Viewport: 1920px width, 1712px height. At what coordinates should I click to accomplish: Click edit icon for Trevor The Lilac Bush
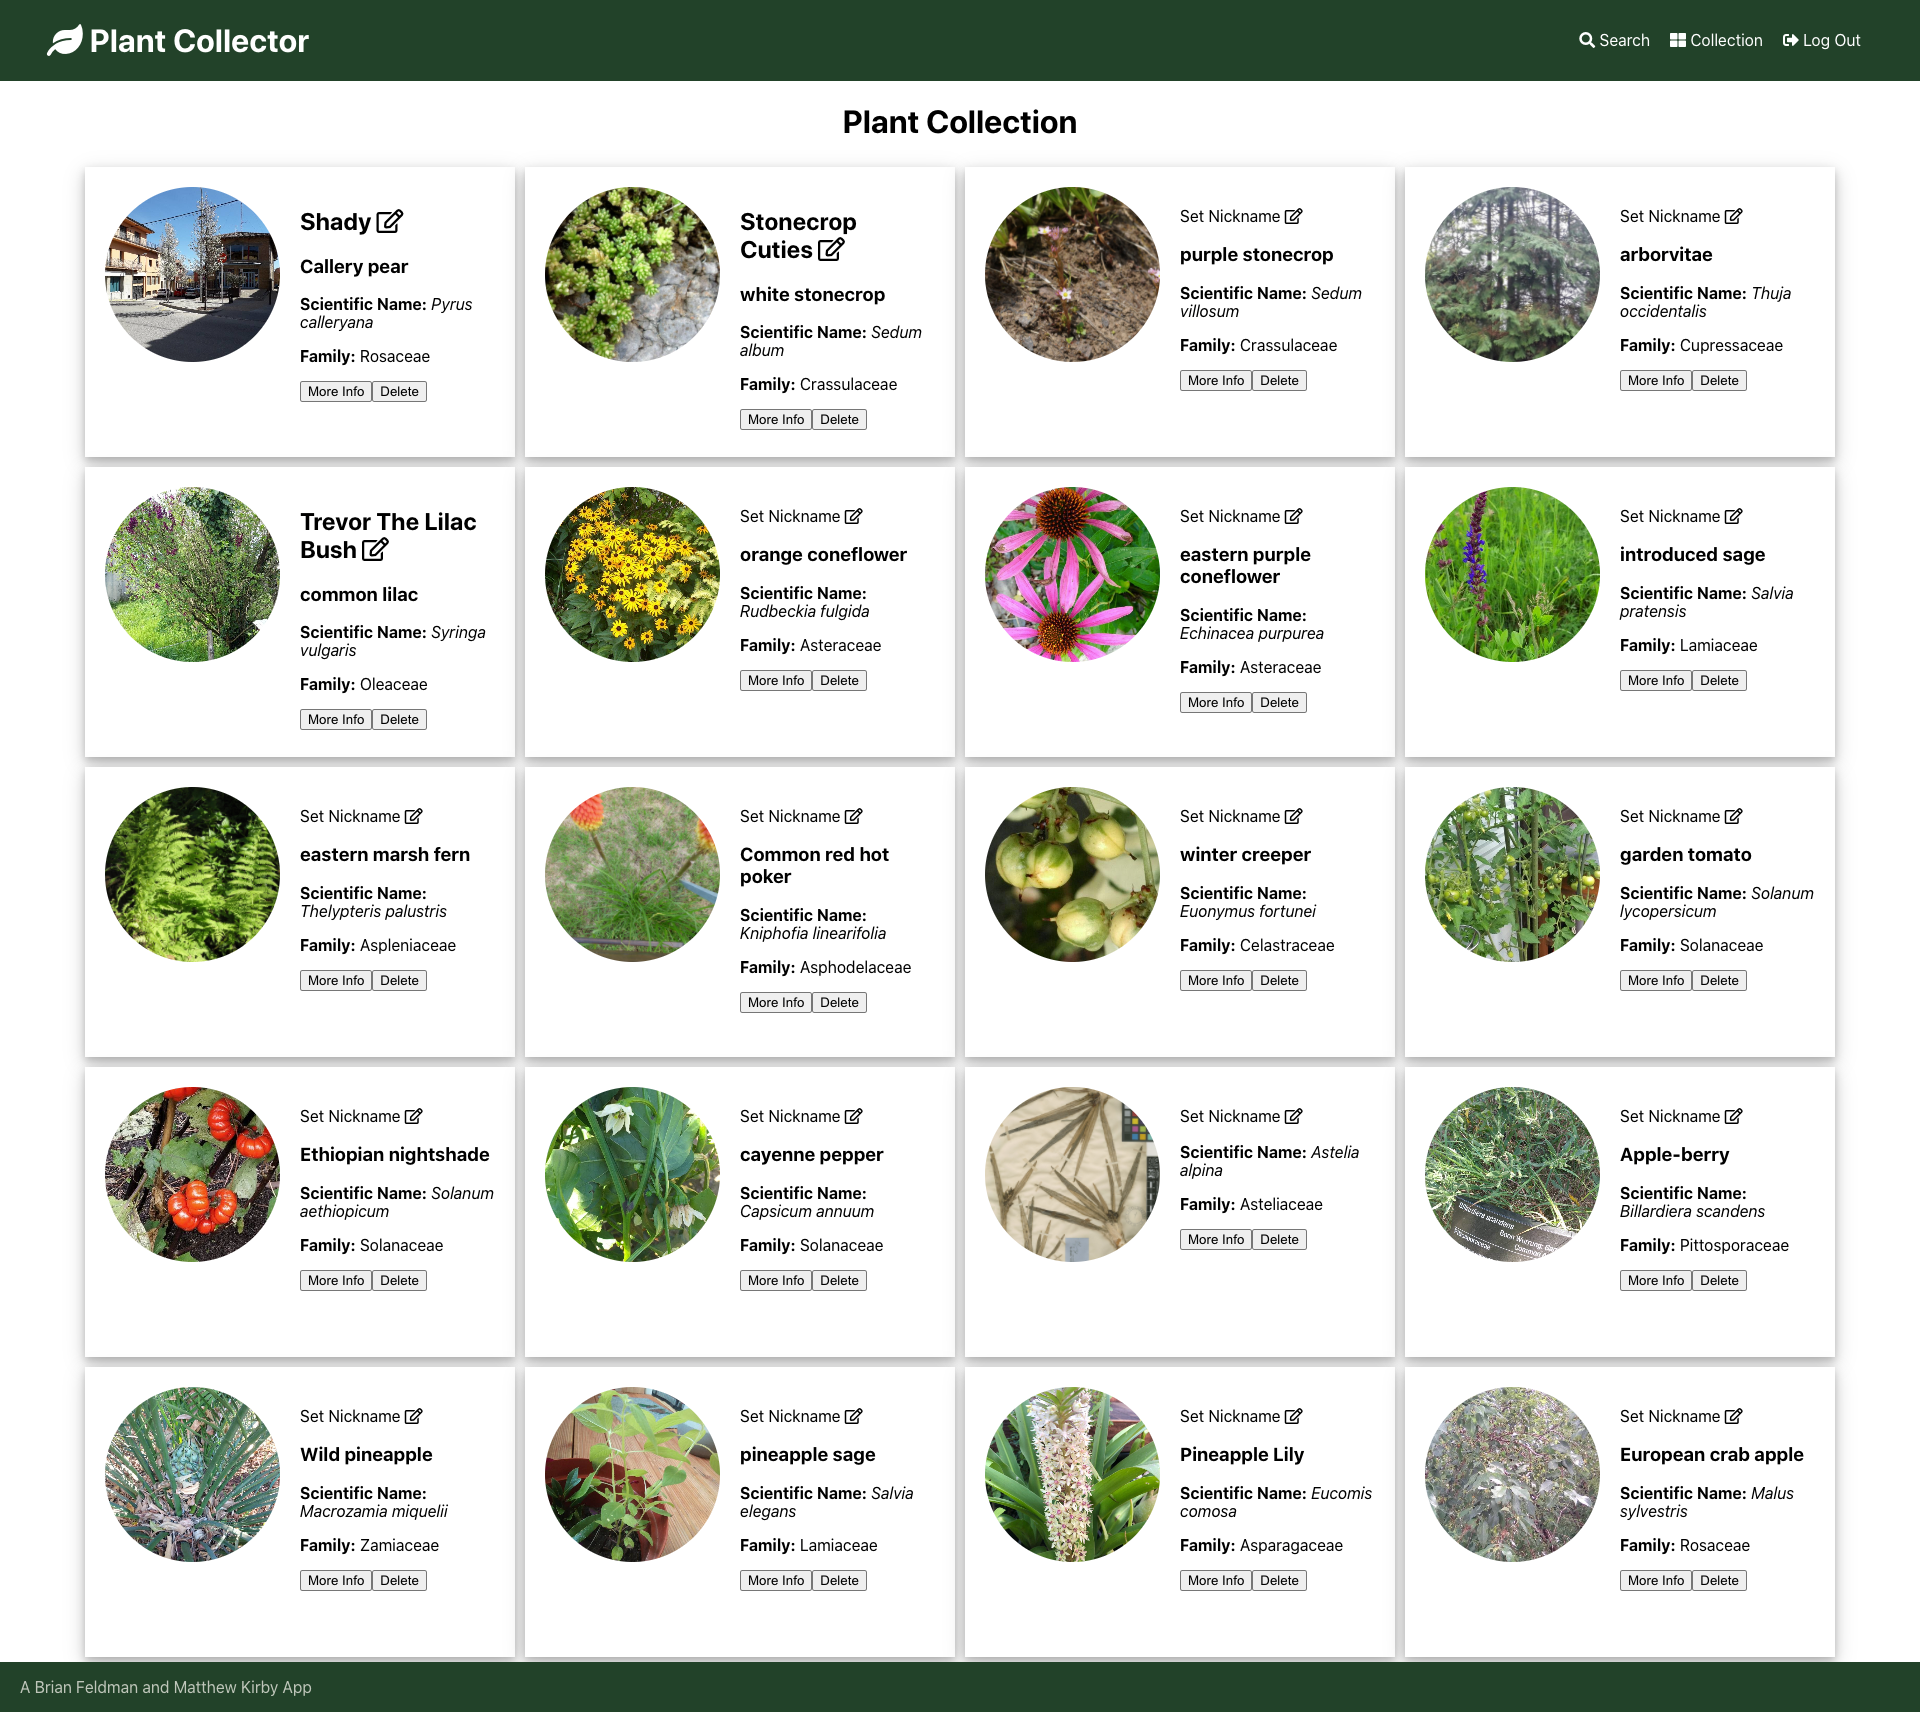375,550
